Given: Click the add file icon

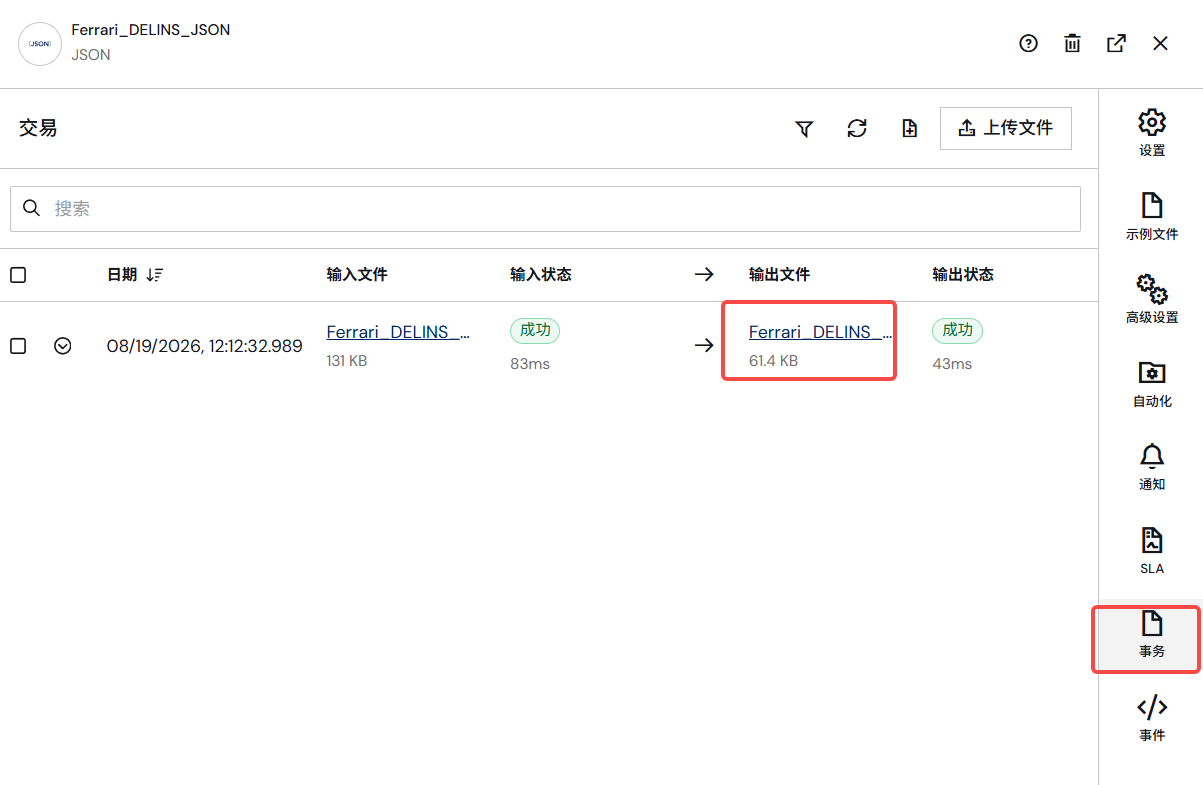Looking at the screenshot, I should (910, 128).
